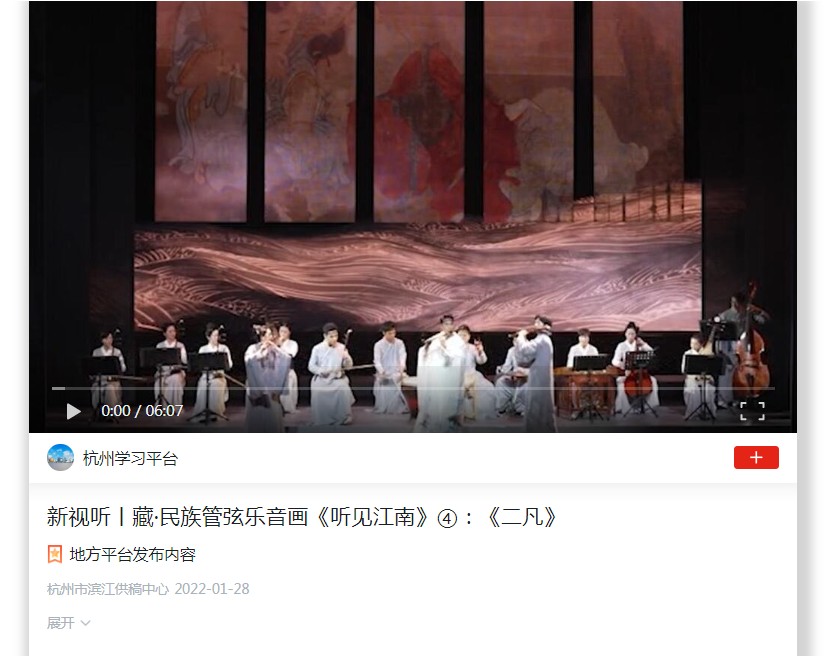Viewport: 837px width, 656px height.
Task: Click the circled number ④ in the title
Action: [447, 518]
